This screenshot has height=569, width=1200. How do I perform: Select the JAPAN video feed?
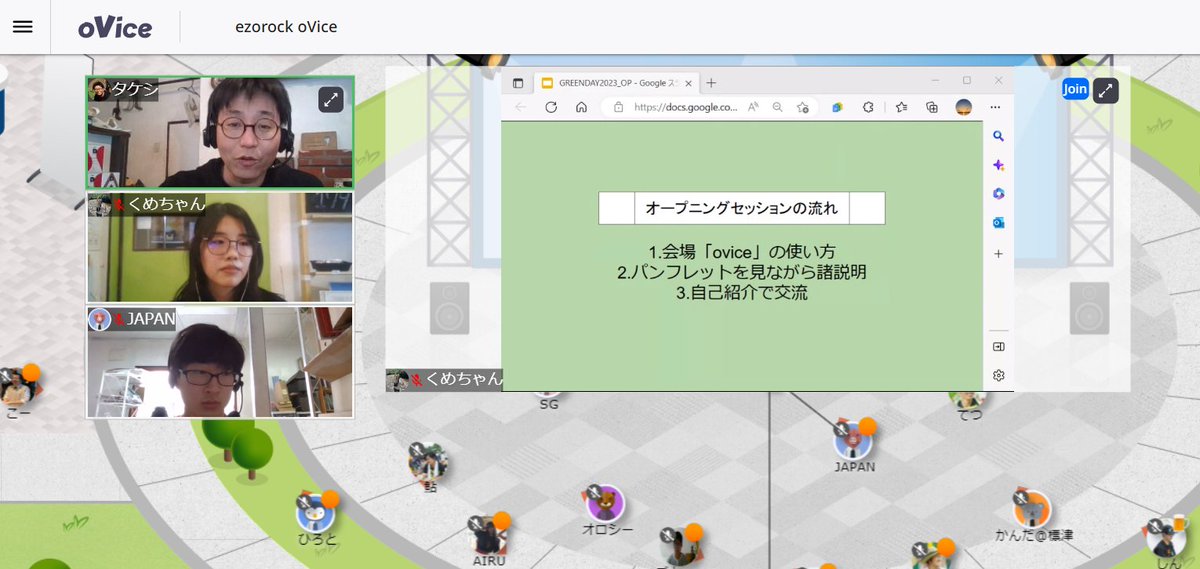tap(220, 361)
